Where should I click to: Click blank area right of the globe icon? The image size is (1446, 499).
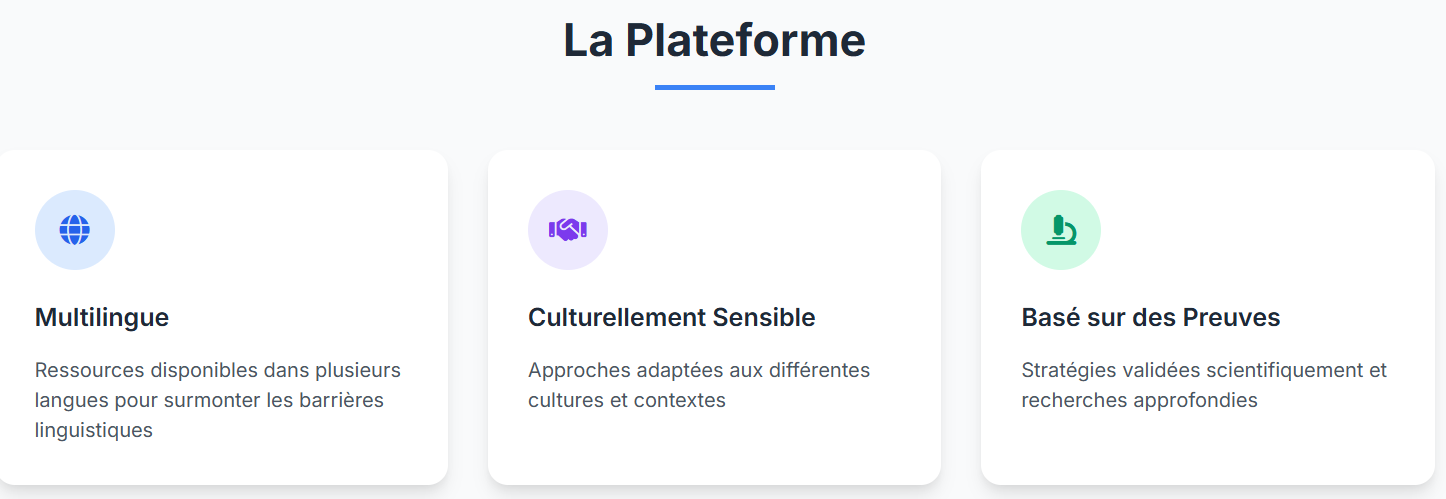(x=270, y=230)
